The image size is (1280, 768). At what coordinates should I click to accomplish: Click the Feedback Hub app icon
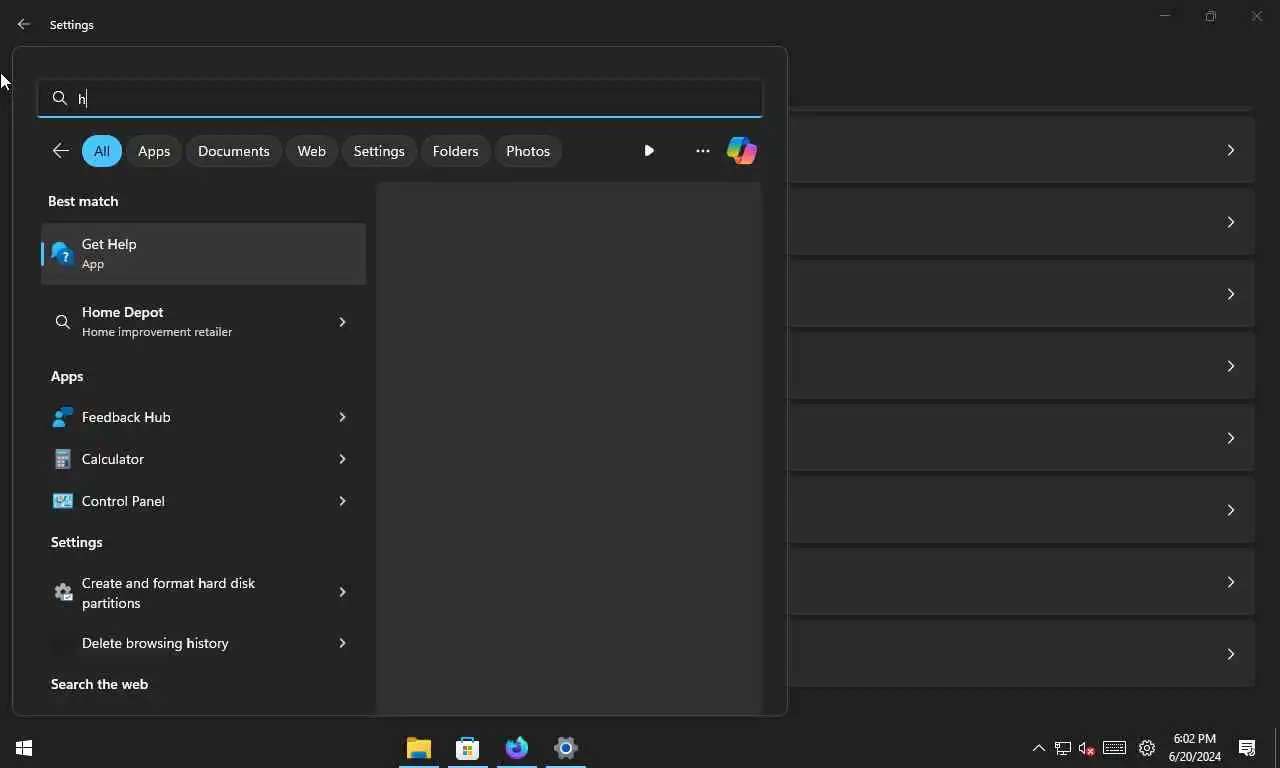(62, 417)
